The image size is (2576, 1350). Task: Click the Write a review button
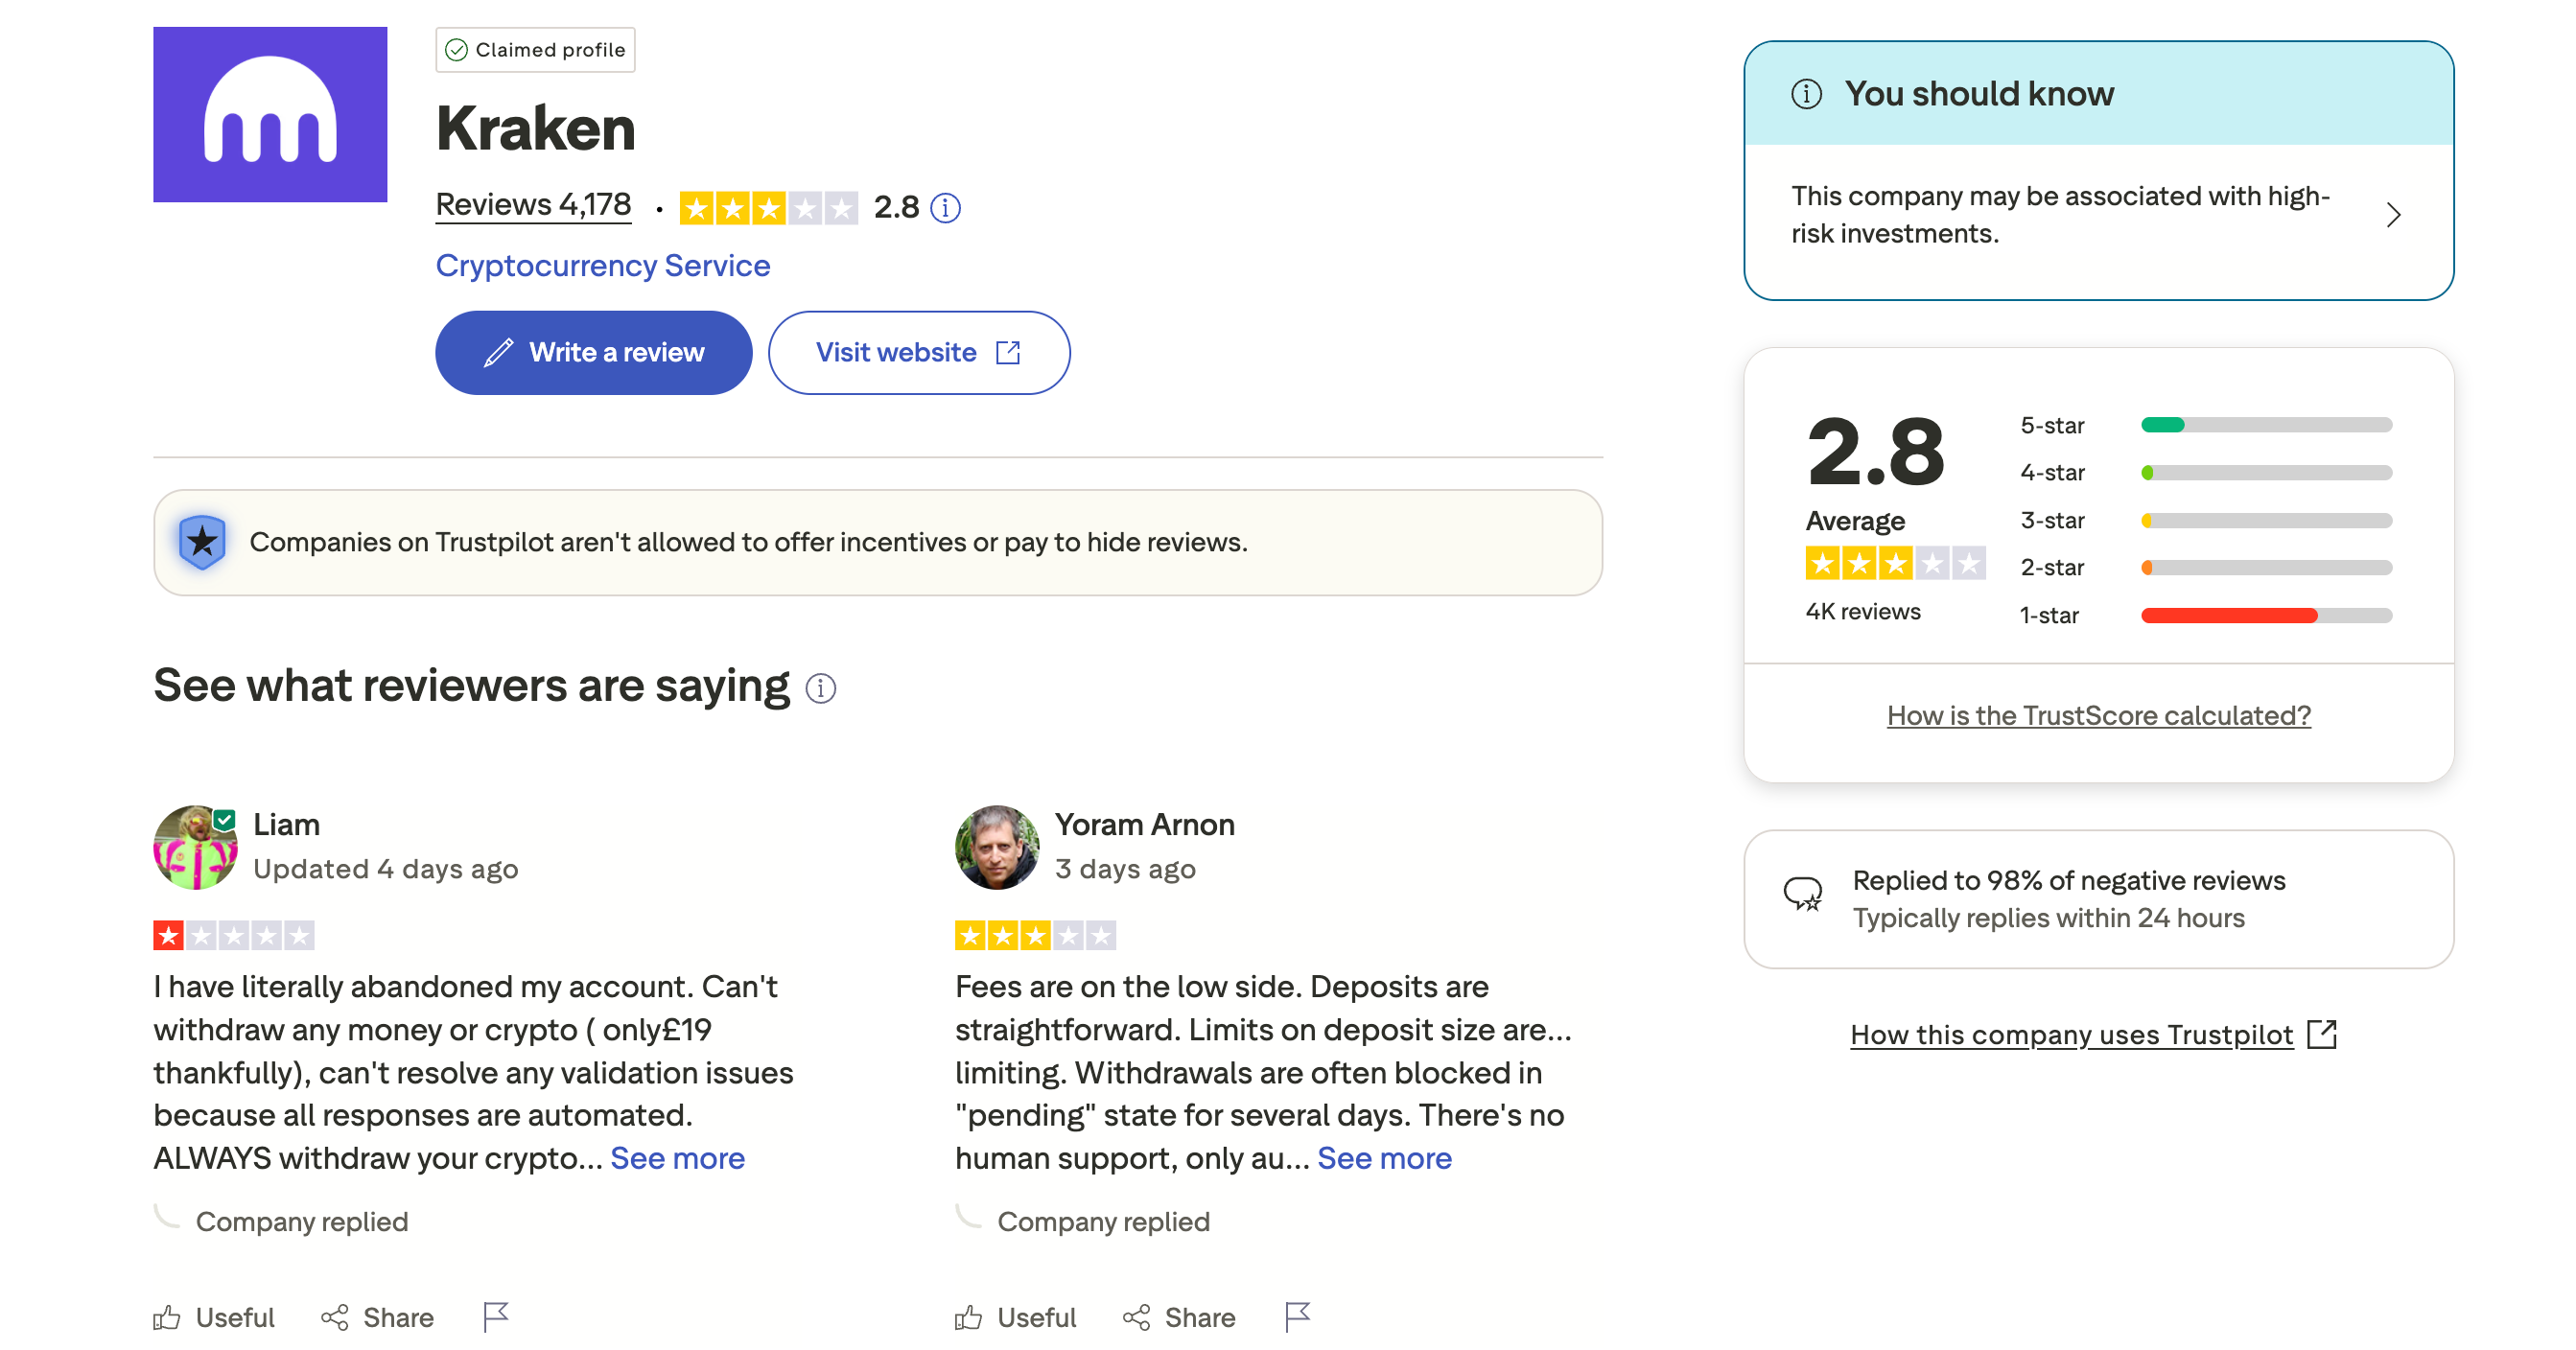593,352
